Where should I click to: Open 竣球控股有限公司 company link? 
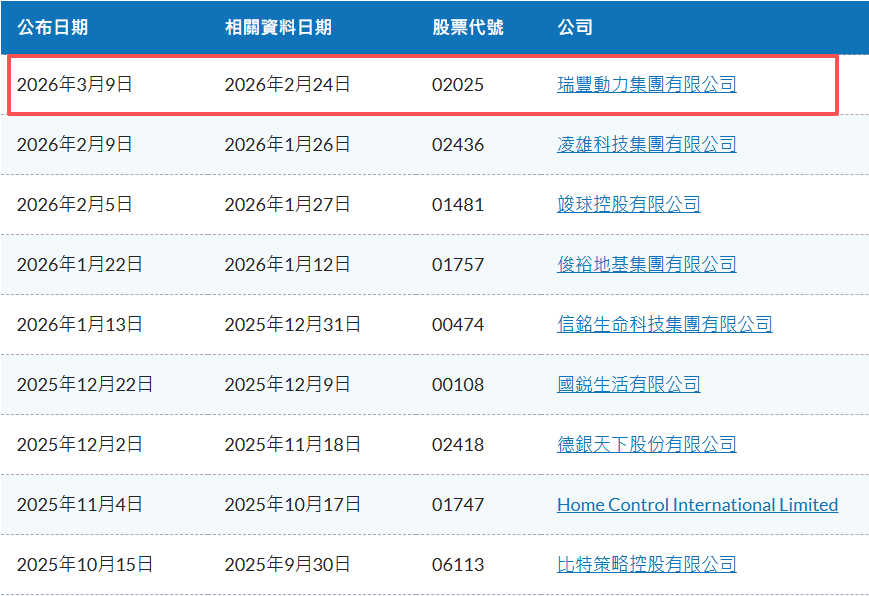point(628,204)
